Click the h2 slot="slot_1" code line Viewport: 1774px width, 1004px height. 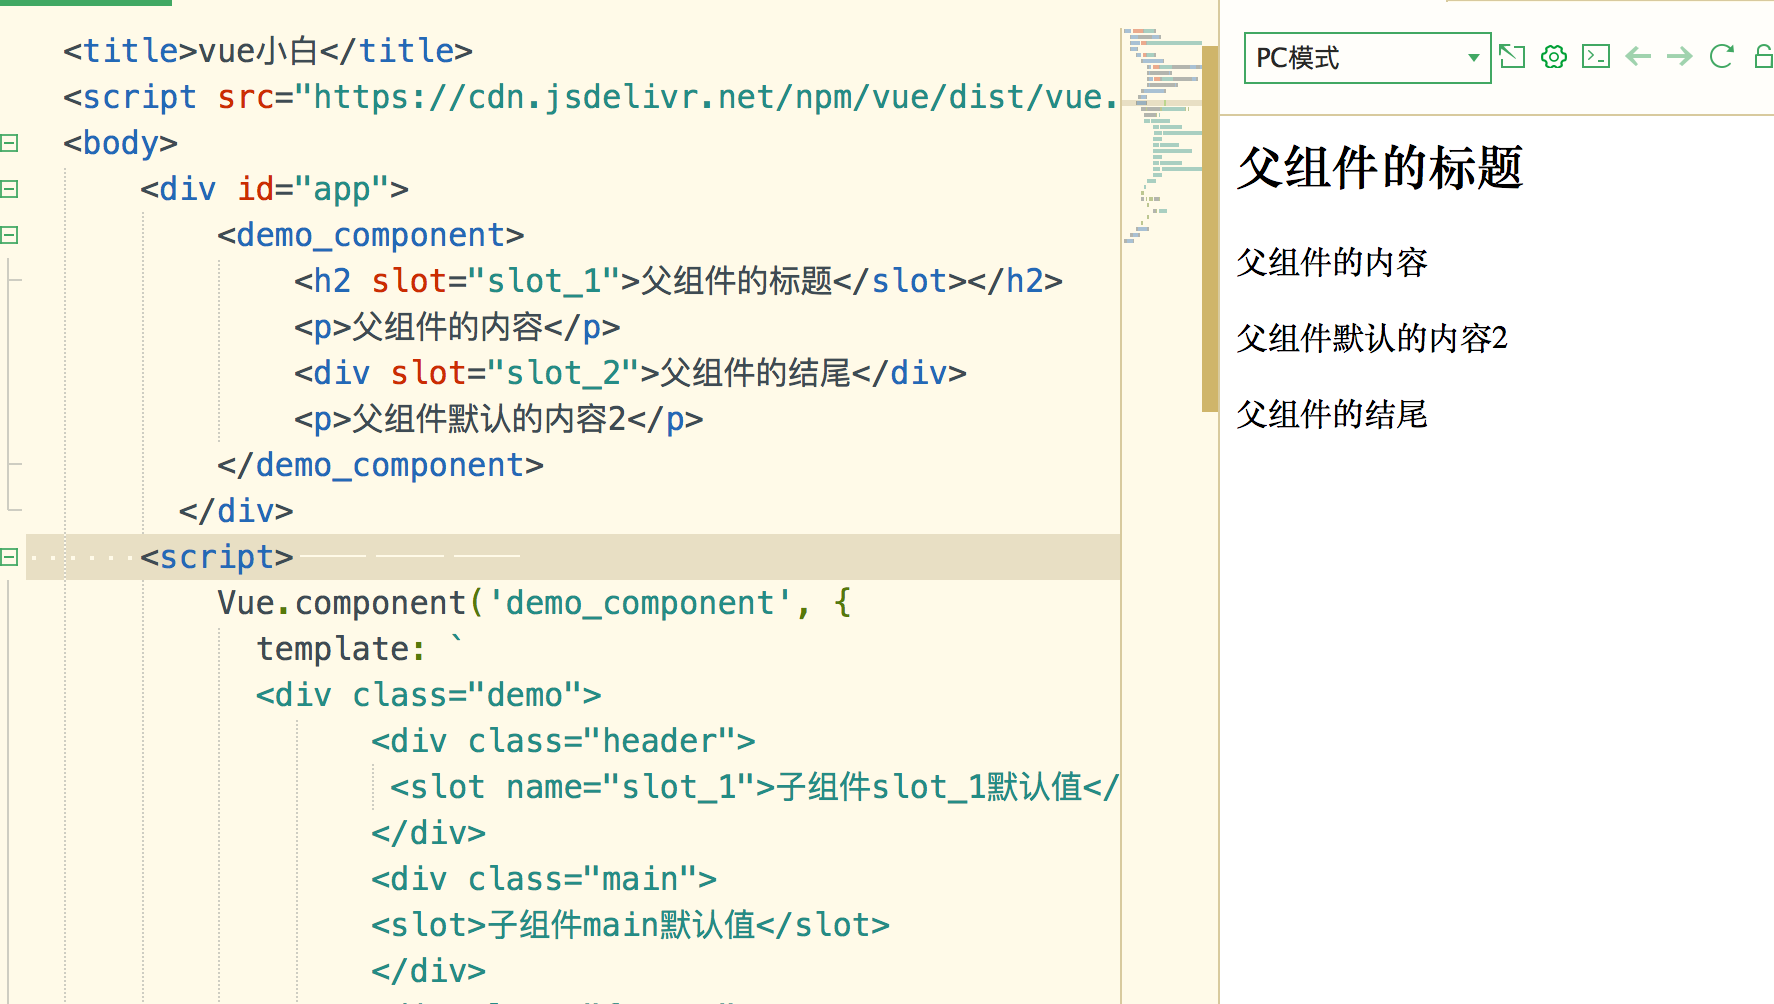[678, 281]
